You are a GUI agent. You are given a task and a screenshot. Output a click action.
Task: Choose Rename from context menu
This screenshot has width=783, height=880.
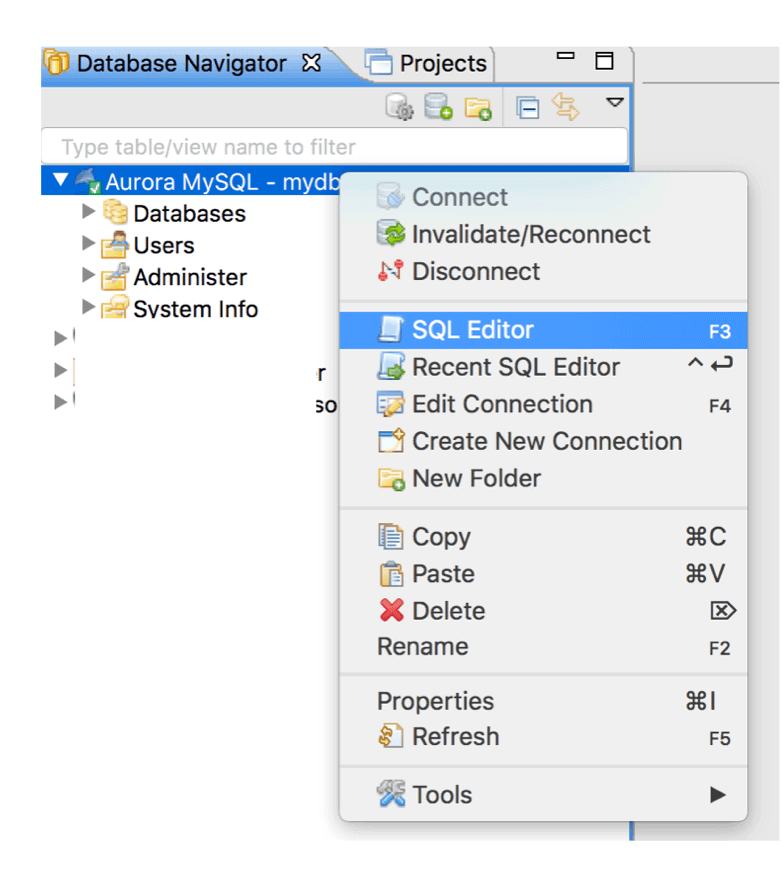pos(543,647)
